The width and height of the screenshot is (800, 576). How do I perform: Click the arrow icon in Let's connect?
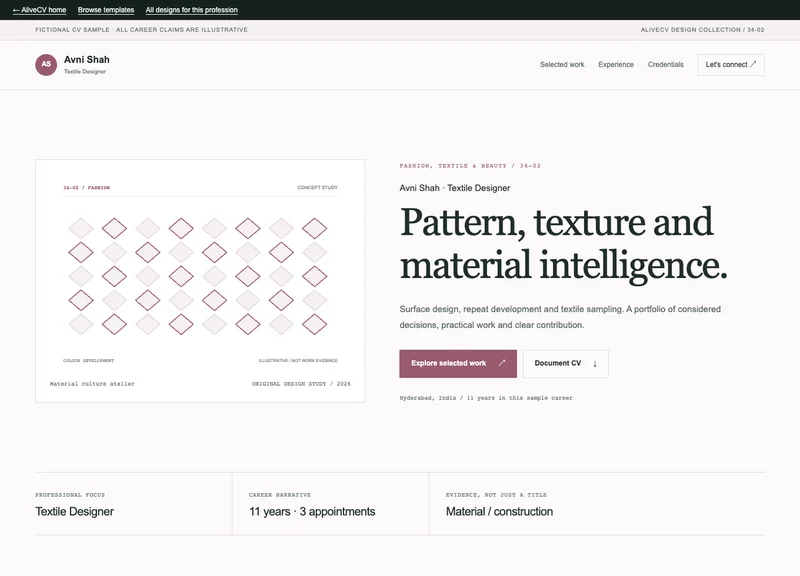pos(753,64)
